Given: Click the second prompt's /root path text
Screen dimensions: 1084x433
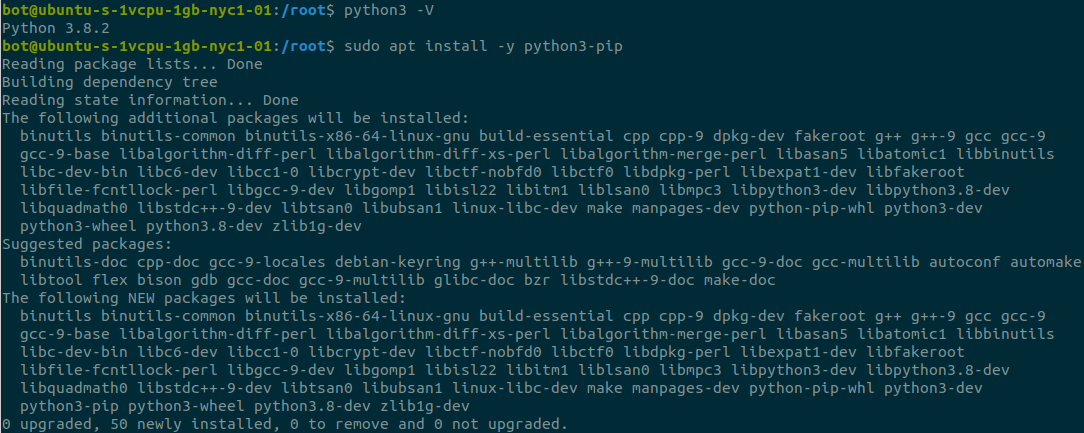Looking at the screenshot, I should click(x=312, y=47).
